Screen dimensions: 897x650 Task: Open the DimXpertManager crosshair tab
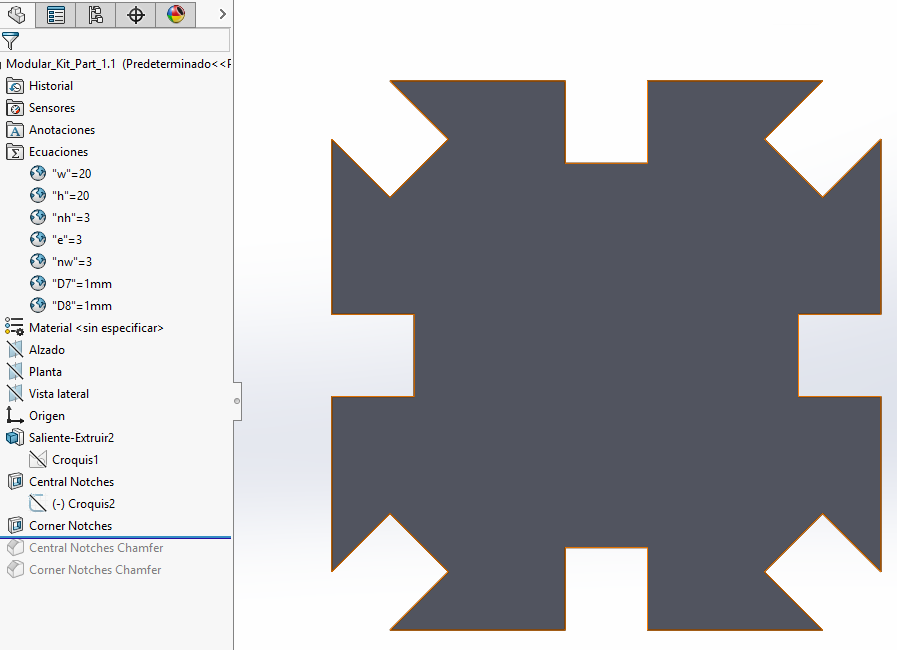click(x=136, y=14)
